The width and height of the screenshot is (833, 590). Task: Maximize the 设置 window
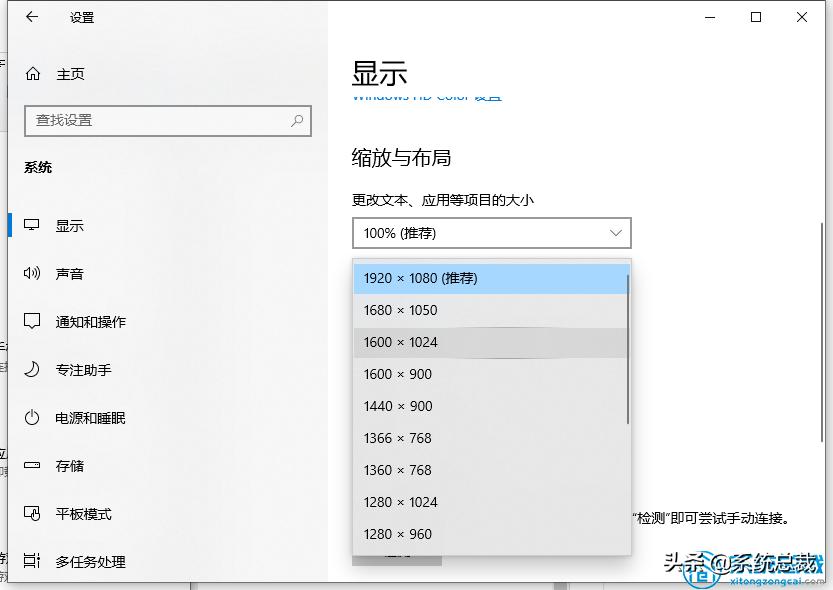pyautogui.click(x=755, y=18)
